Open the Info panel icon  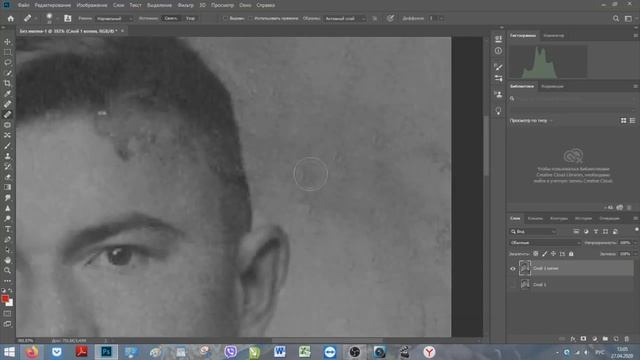point(498,51)
